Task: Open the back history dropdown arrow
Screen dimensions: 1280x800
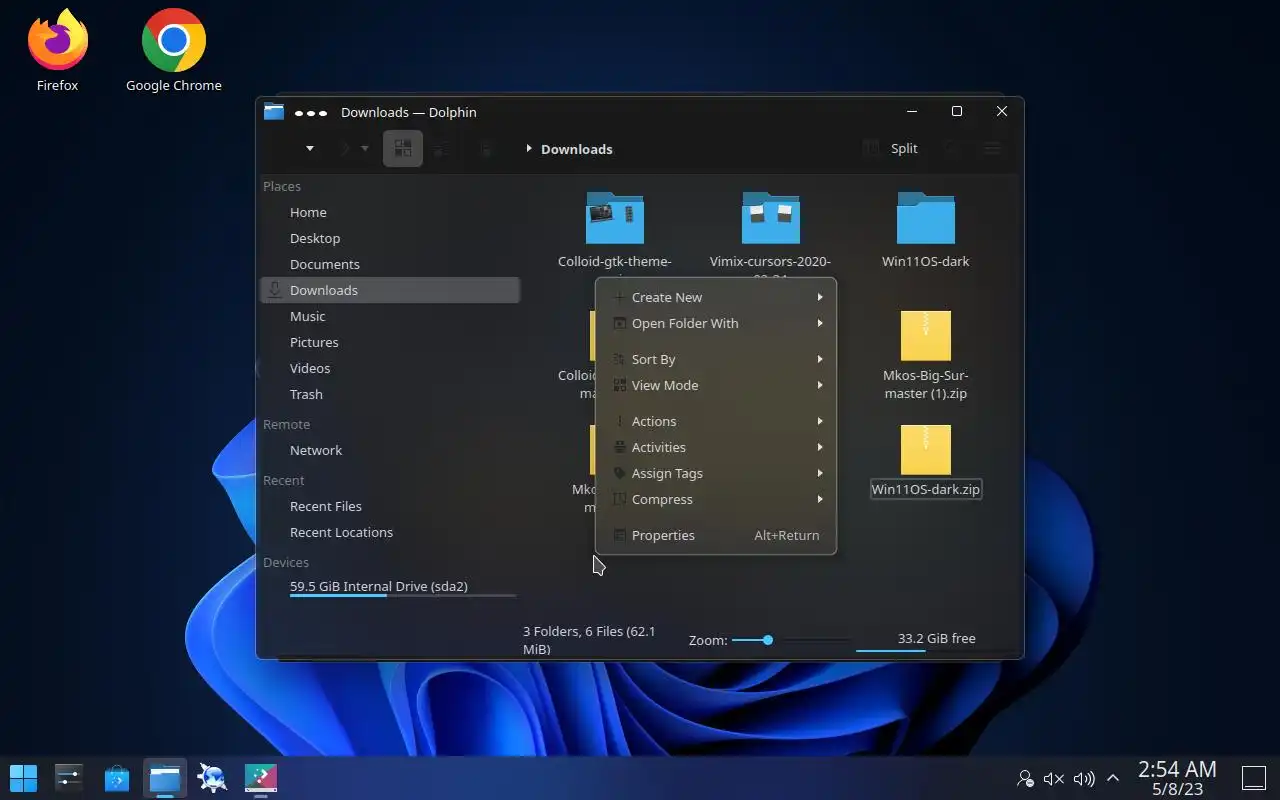Action: point(310,149)
